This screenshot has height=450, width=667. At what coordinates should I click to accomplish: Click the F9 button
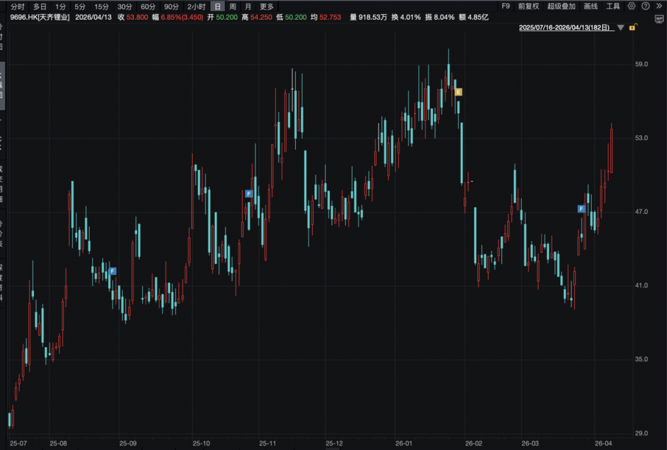504,6
